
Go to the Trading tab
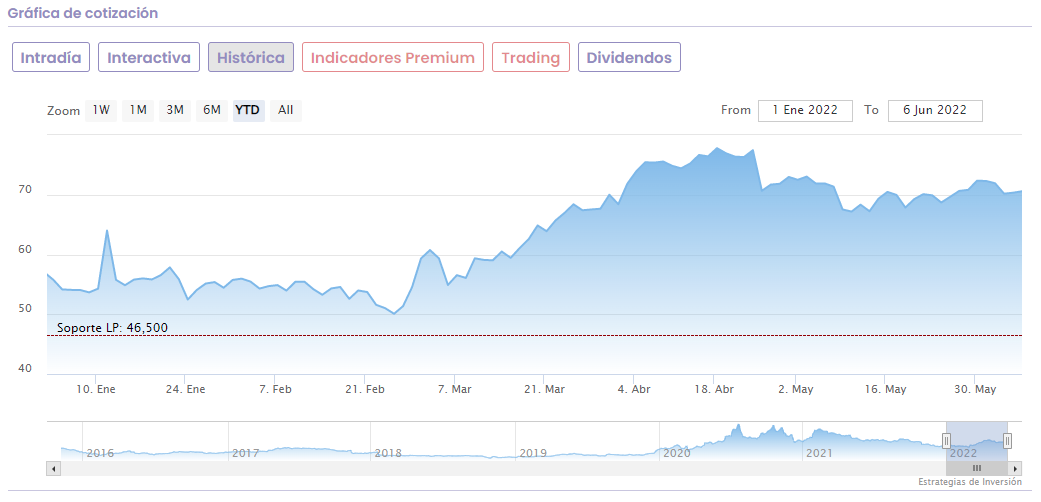coord(531,57)
